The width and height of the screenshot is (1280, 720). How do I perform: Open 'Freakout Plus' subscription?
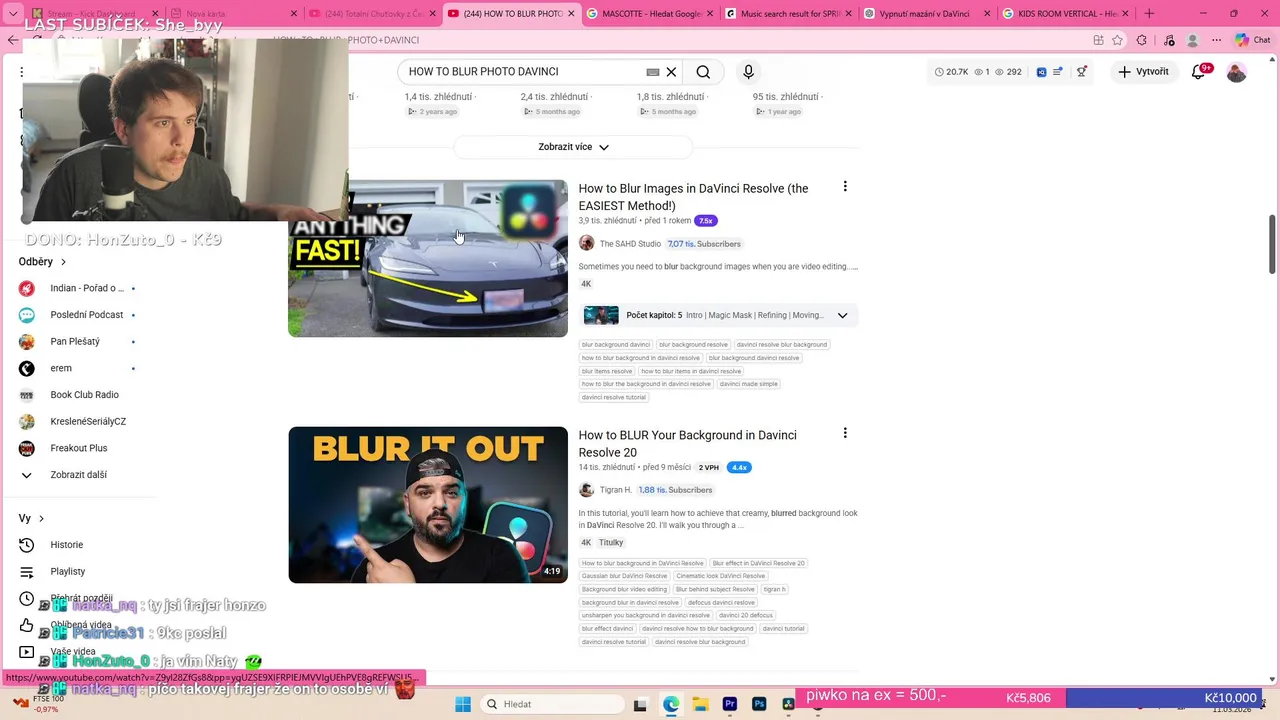coord(78,448)
